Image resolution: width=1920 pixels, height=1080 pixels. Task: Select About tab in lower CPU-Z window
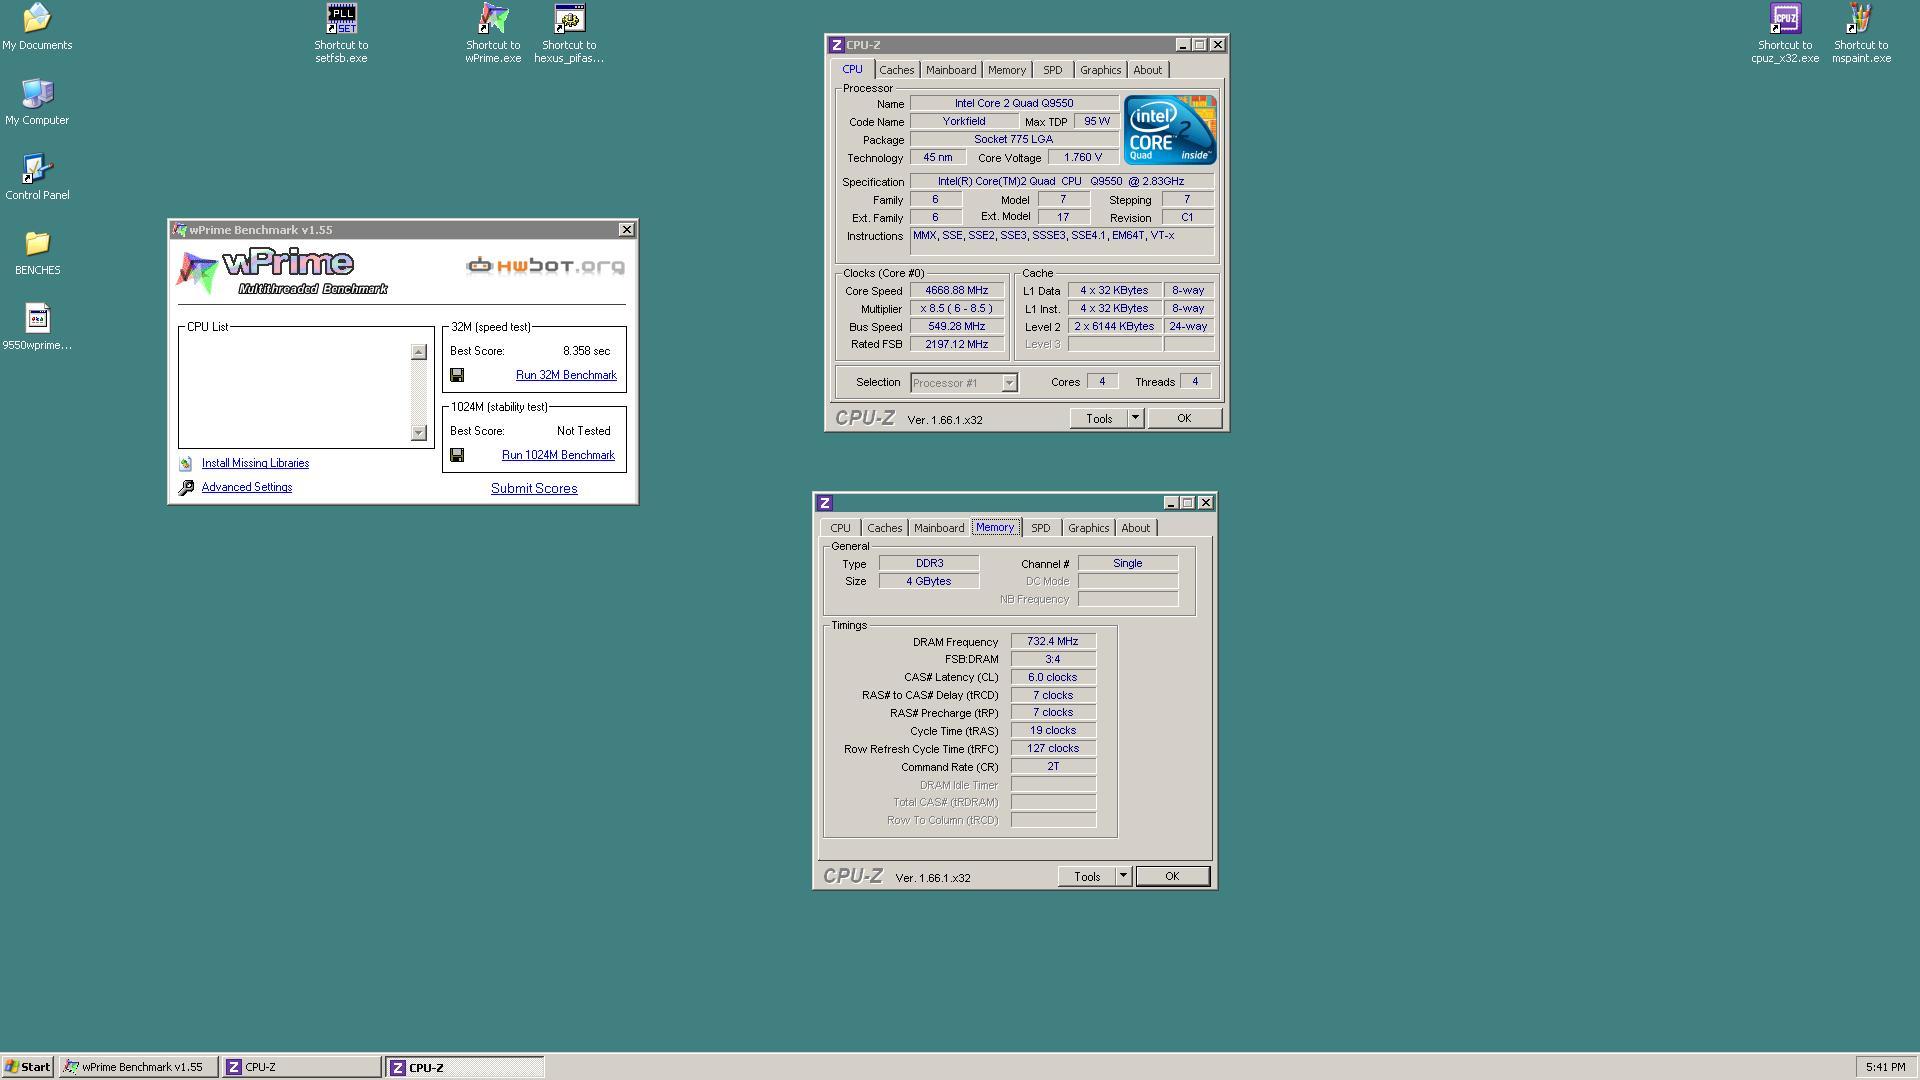click(1135, 528)
